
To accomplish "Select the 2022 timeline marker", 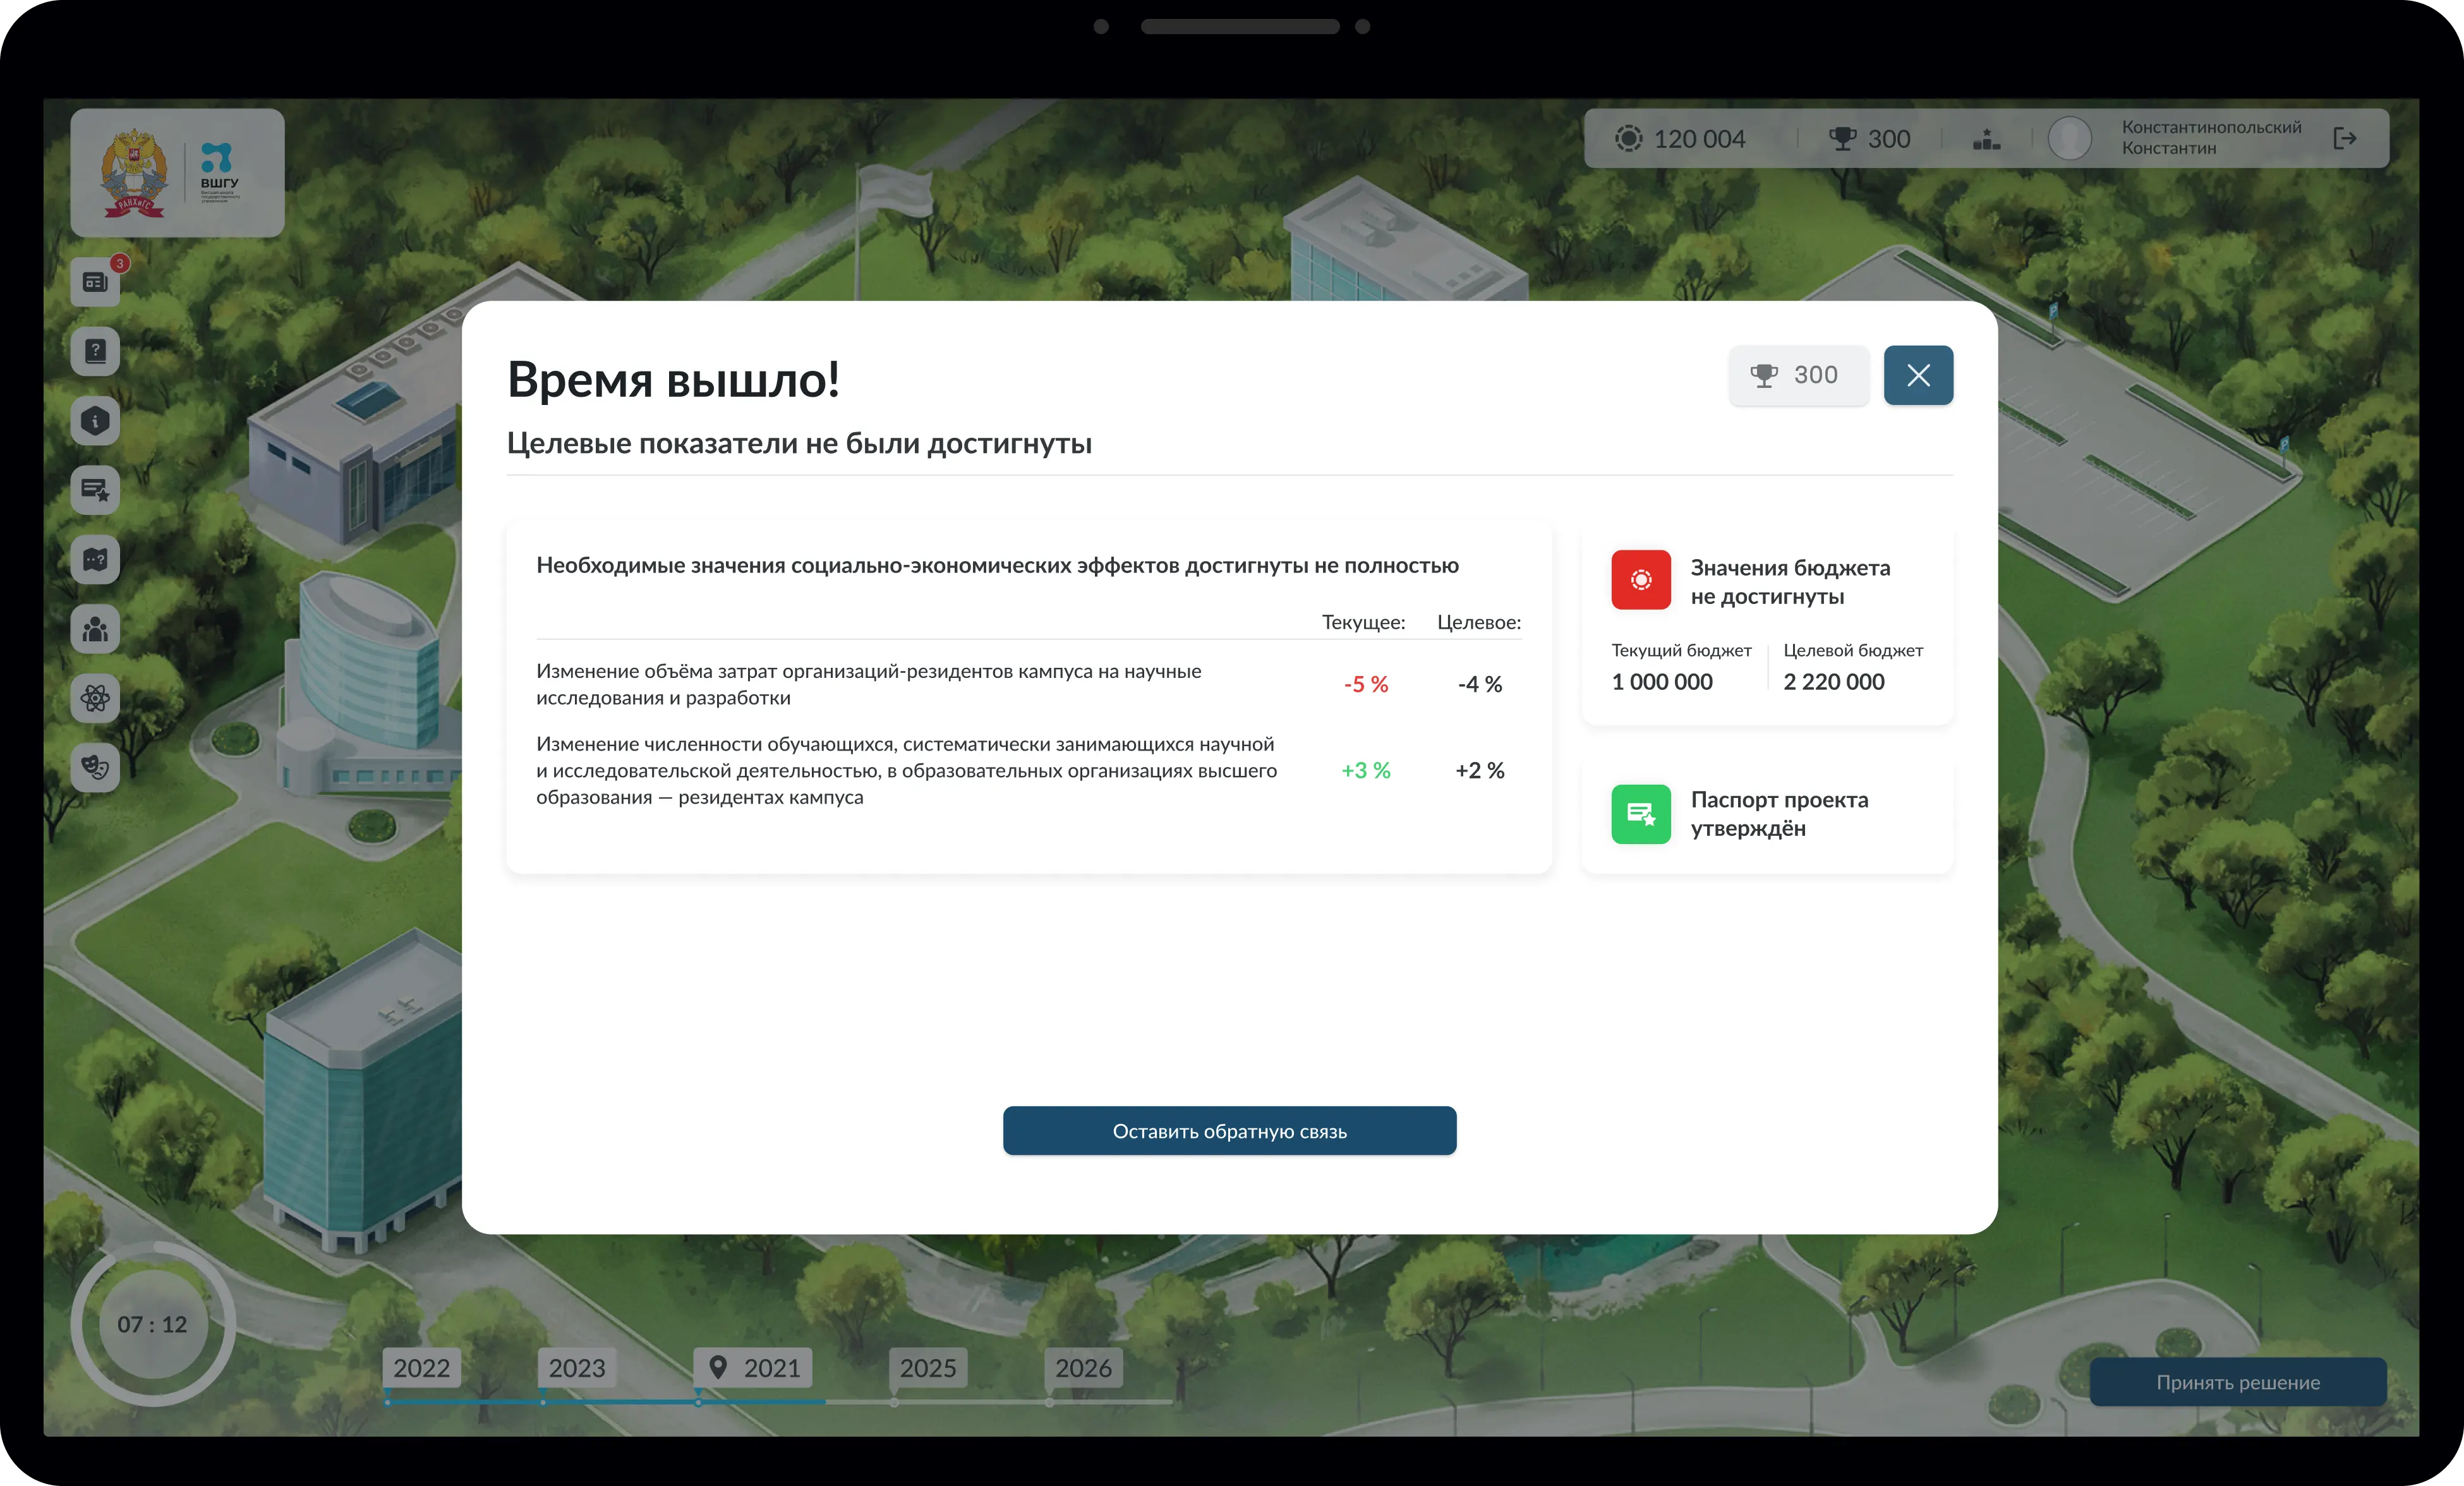I will (x=421, y=1368).
